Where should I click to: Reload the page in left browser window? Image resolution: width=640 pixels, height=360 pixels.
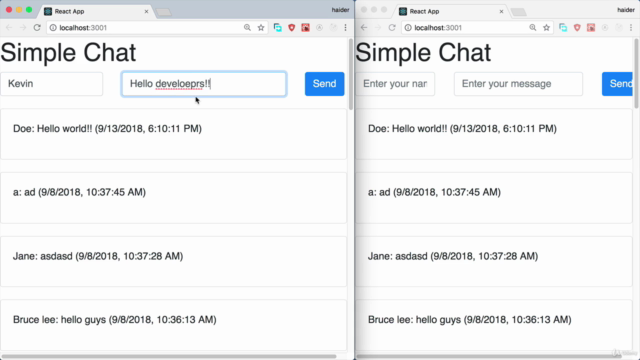pyautogui.click(x=37, y=28)
